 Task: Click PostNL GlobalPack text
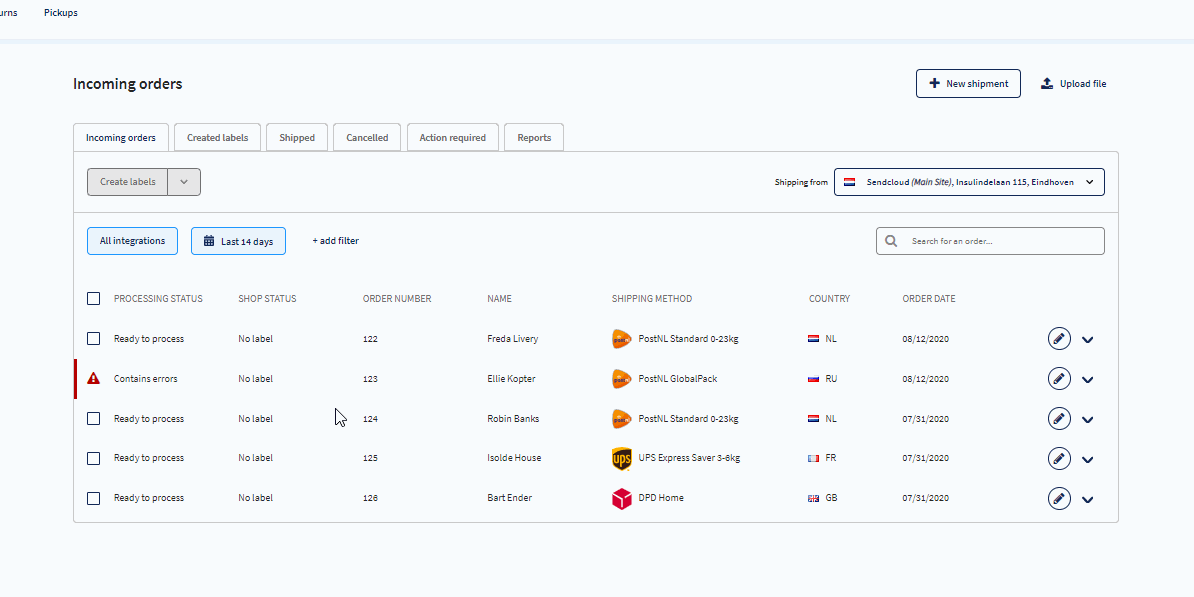pos(678,378)
